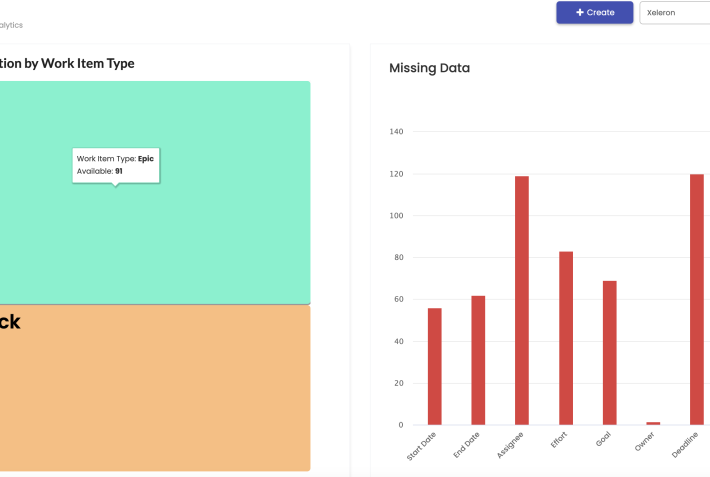Select the Assignee bar in Missing Data
Viewport: 710px width, 477px height.
522,300
